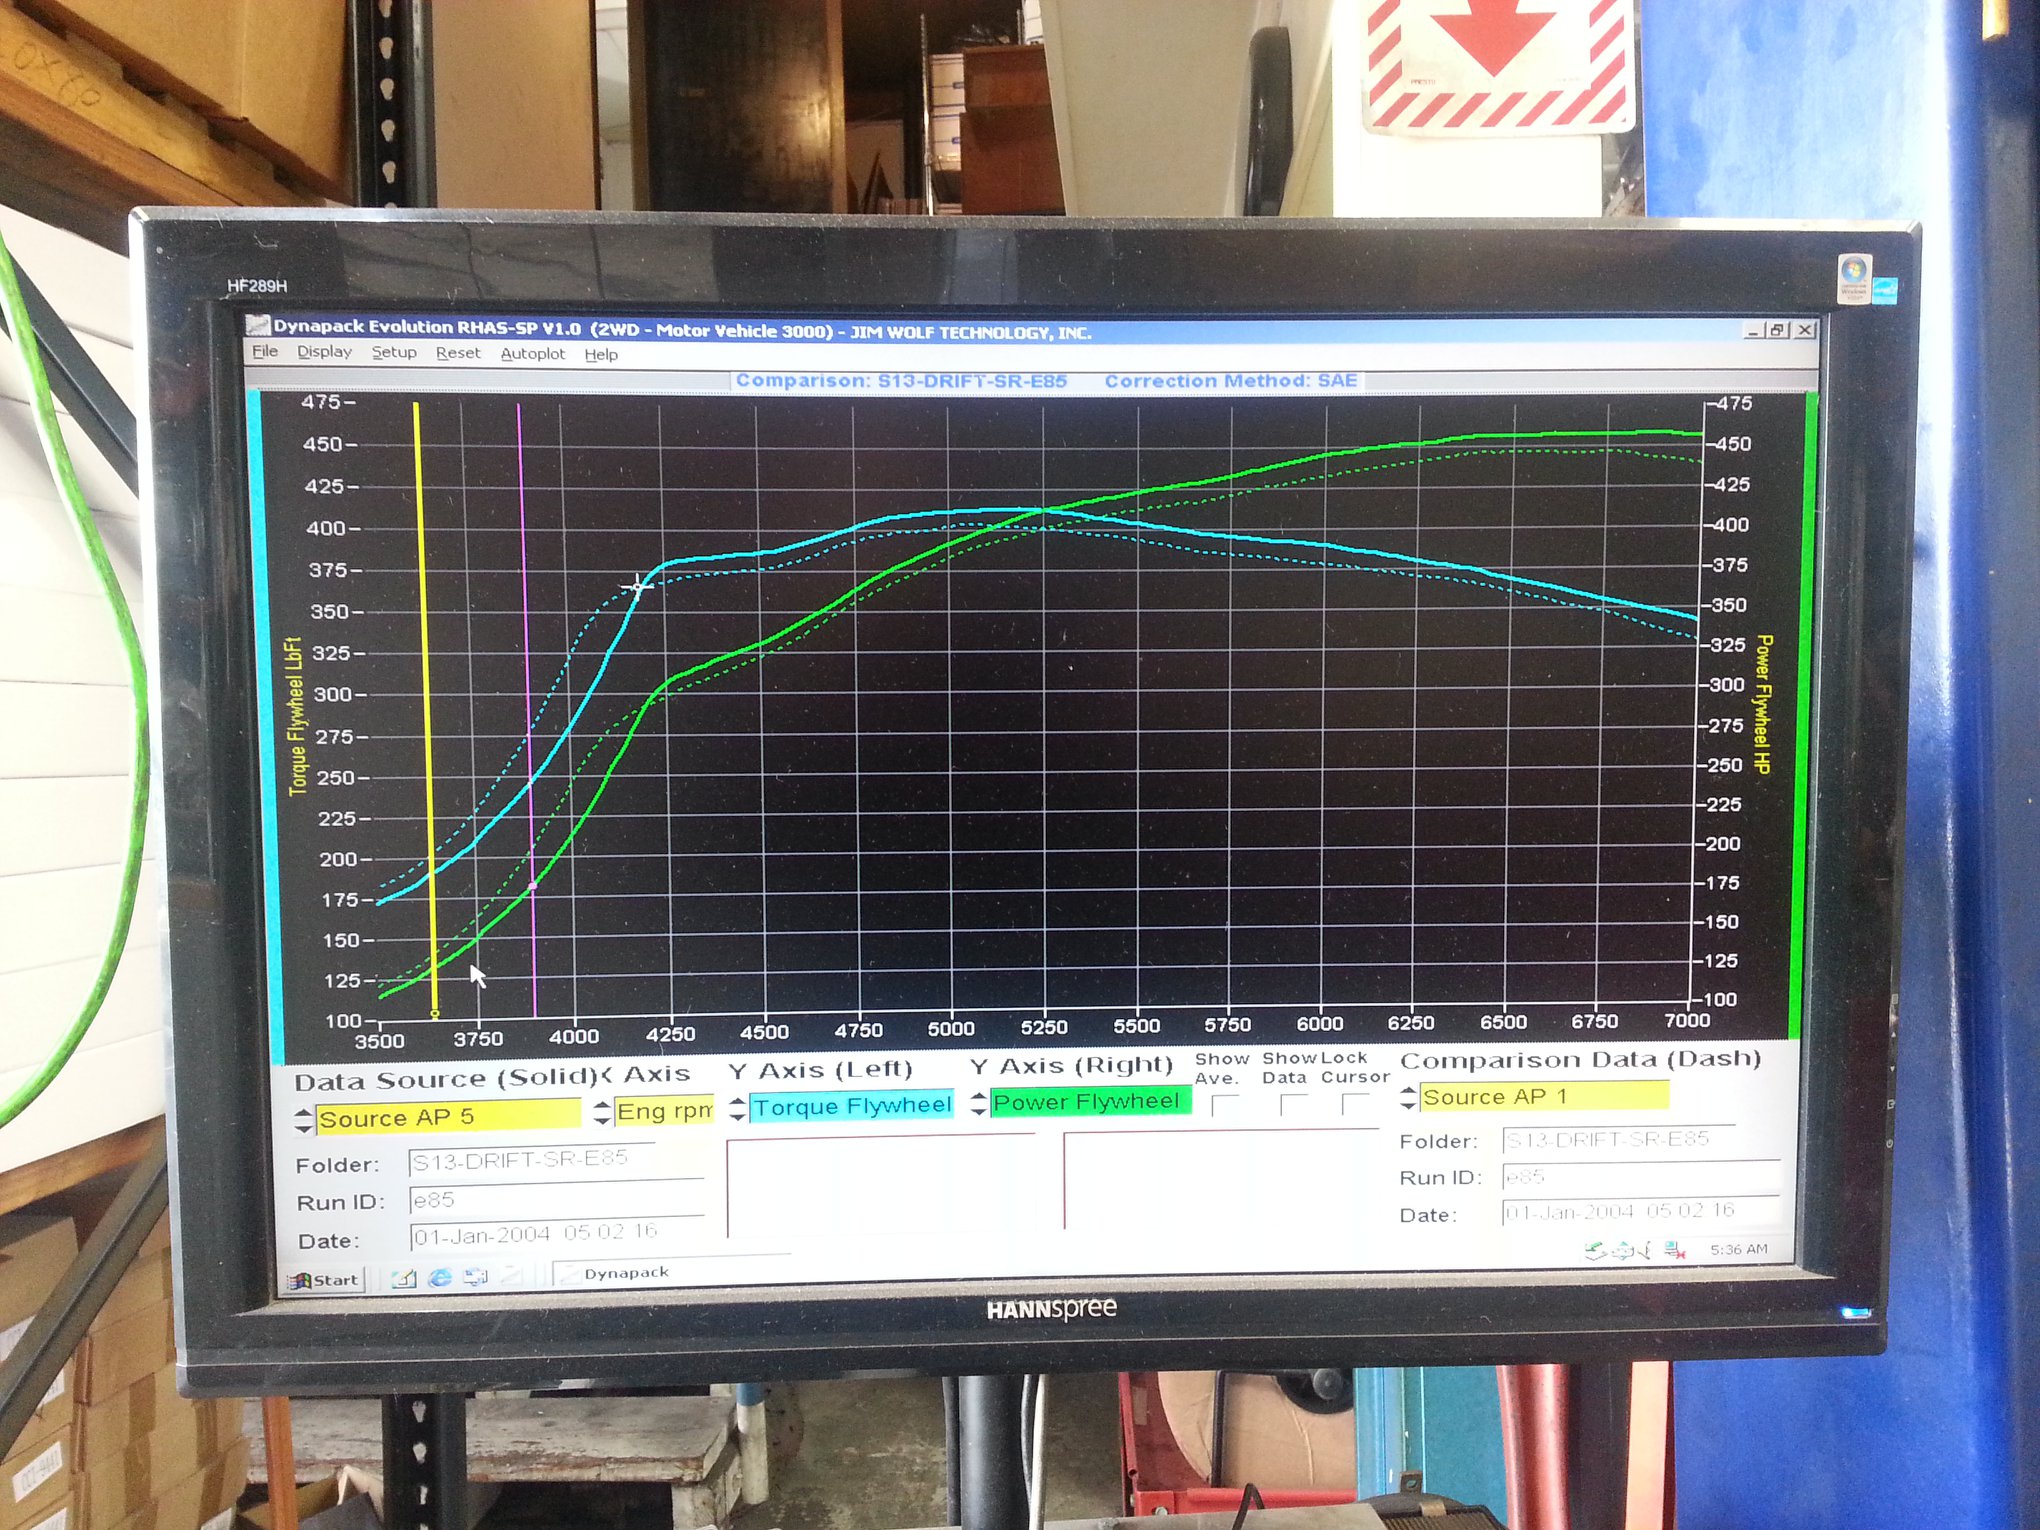2040x1530 pixels.
Task: Click Dynapack title bar app icon
Action: pos(258,325)
